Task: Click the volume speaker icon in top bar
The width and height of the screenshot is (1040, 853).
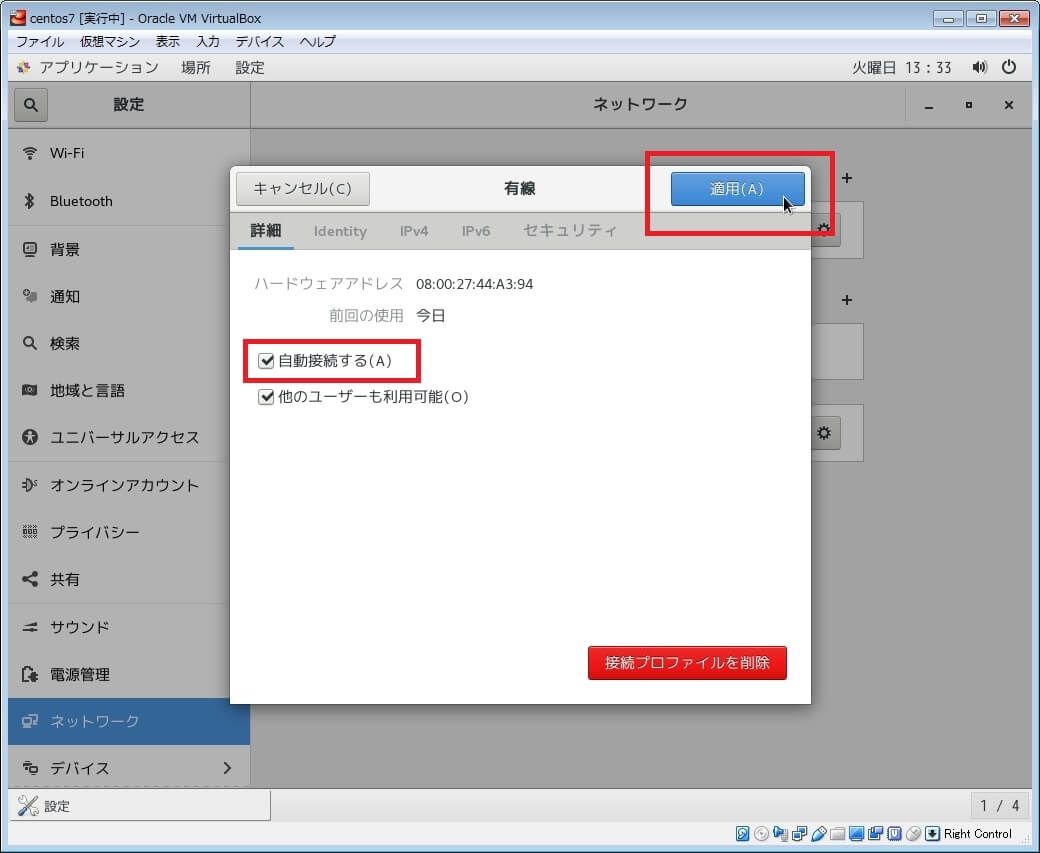Action: pos(980,67)
